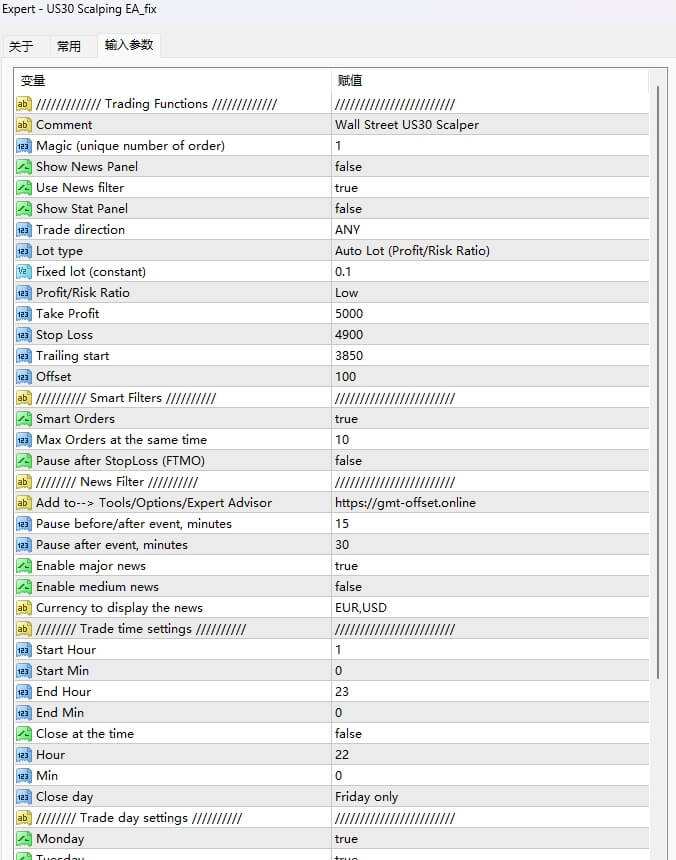The image size is (676, 860).
Task: Toggle Enable medium news false value
Action: click(x=348, y=587)
